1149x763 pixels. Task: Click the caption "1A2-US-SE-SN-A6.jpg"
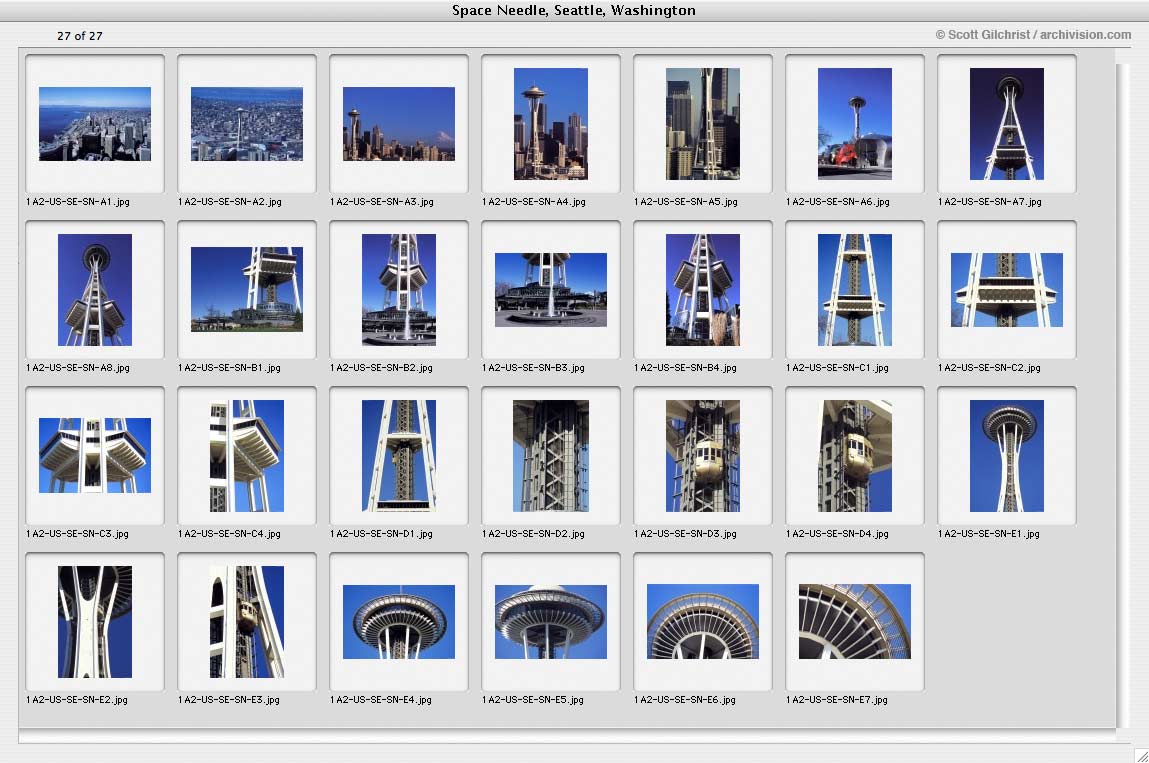(x=838, y=202)
